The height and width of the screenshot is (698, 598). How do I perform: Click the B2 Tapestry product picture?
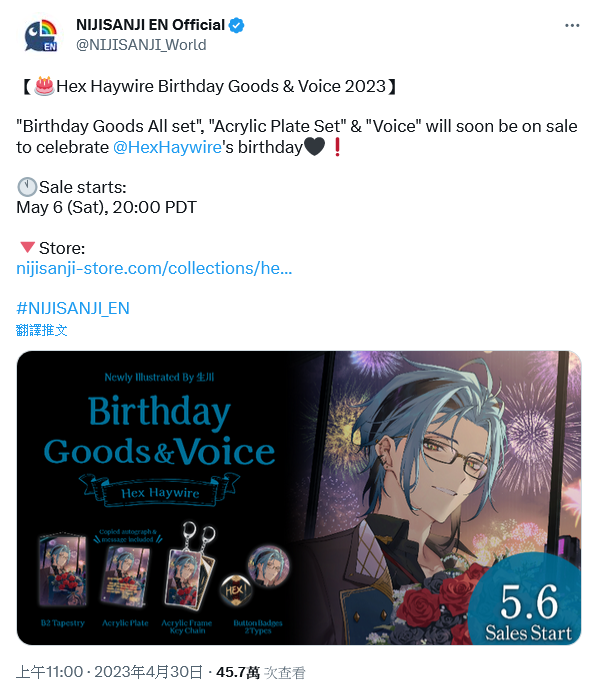63,570
